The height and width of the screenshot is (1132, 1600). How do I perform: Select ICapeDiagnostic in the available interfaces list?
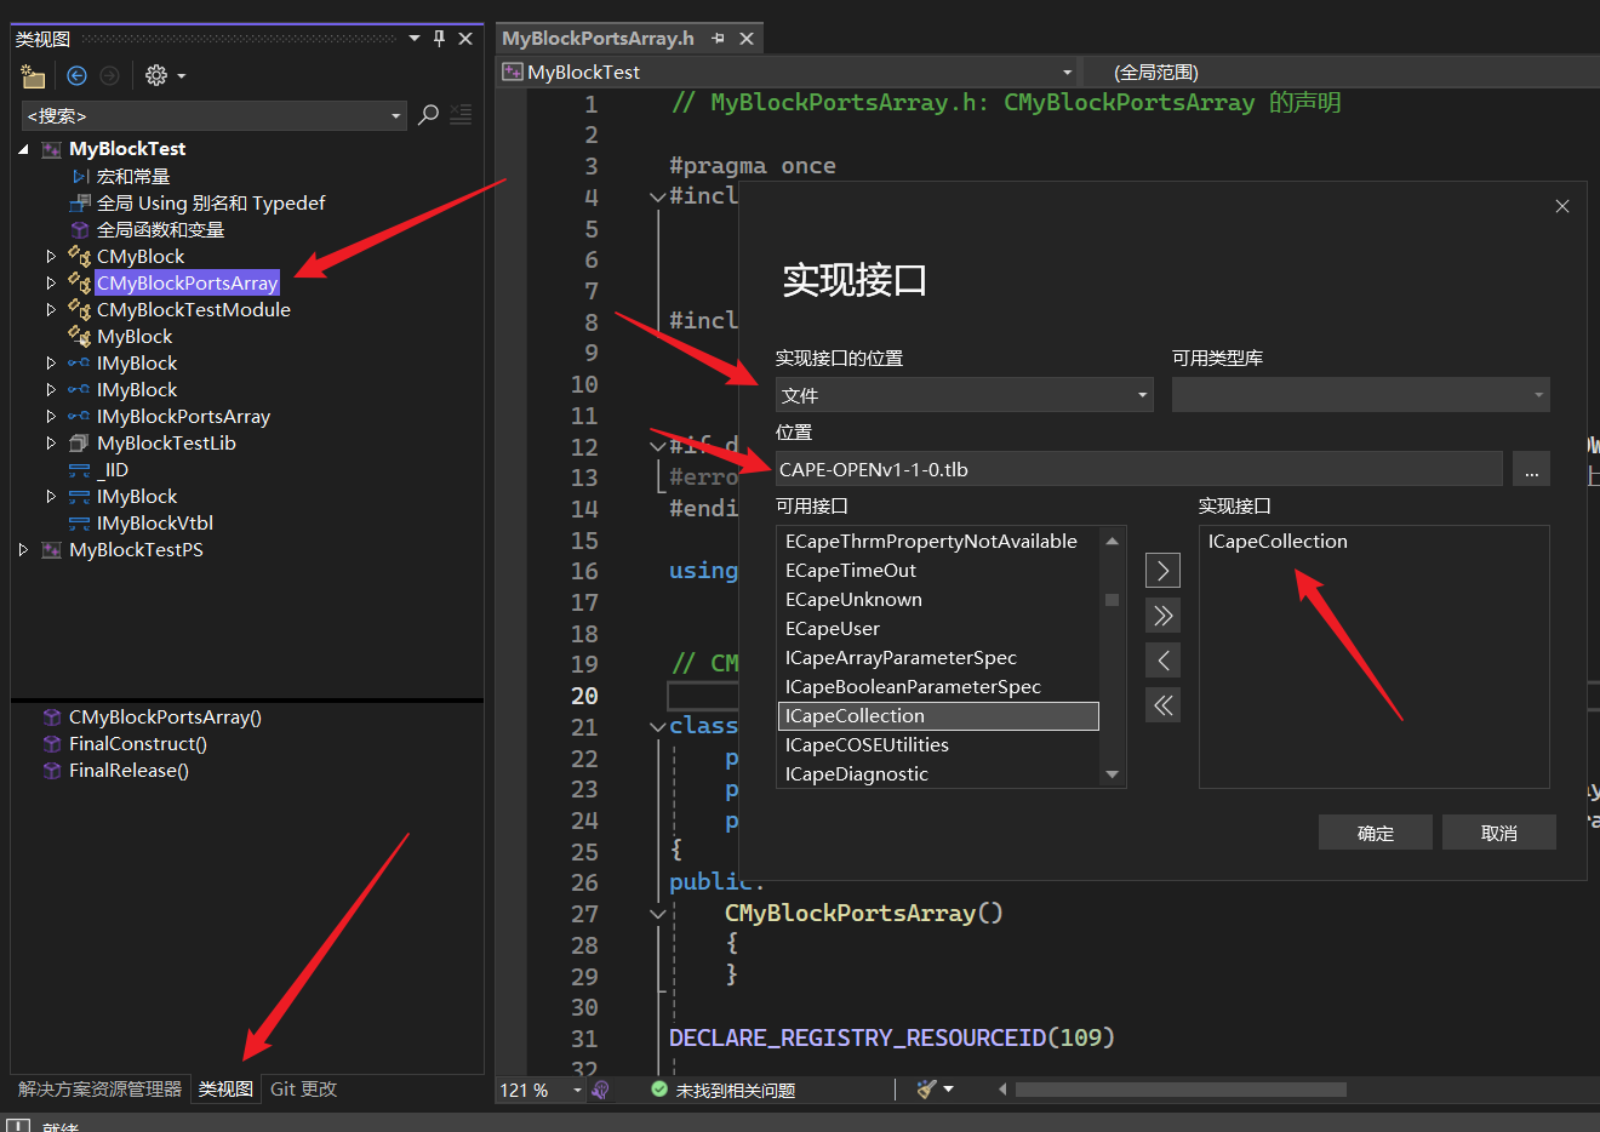[856, 774]
